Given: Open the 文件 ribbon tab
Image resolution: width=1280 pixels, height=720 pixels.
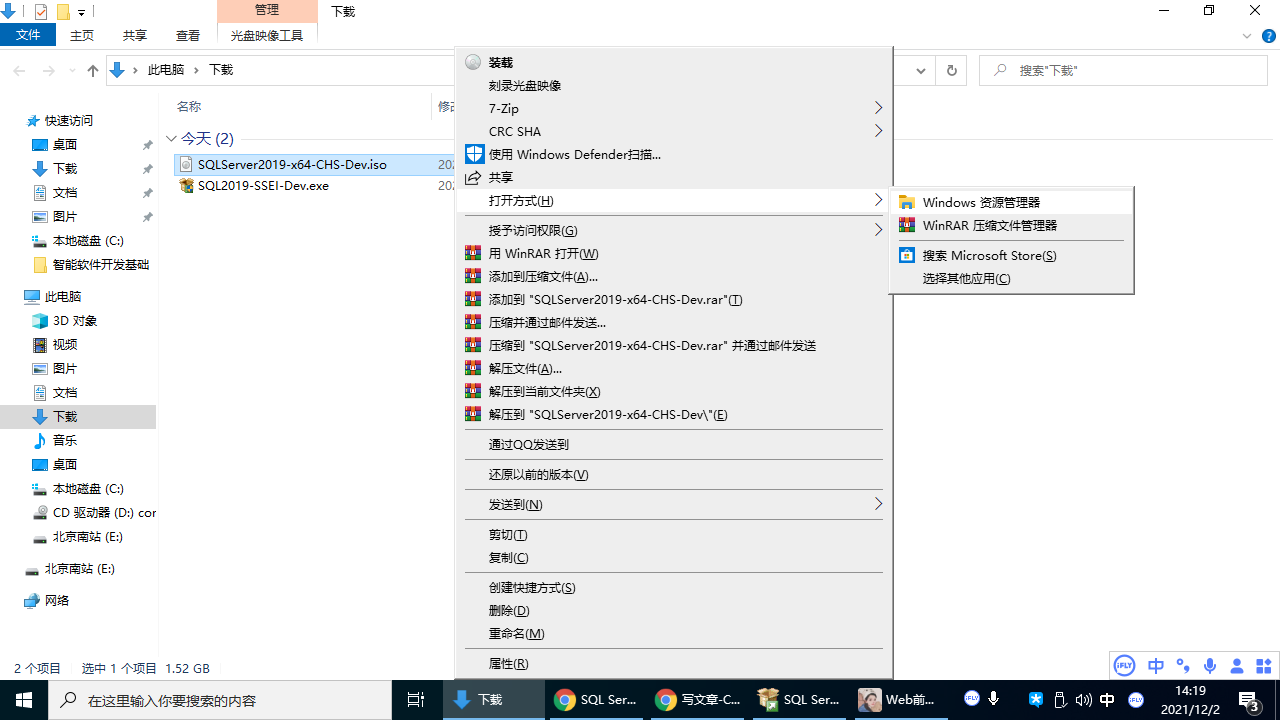Looking at the screenshot, I should click(x=28, y=34).
